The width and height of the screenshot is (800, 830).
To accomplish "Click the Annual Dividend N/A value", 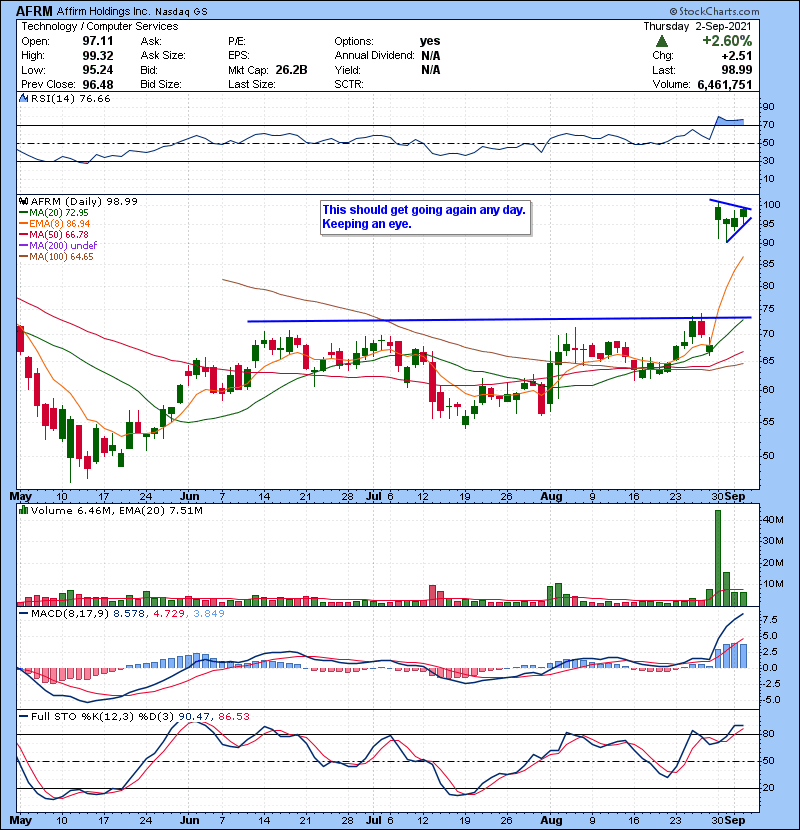I will point(430,56).
